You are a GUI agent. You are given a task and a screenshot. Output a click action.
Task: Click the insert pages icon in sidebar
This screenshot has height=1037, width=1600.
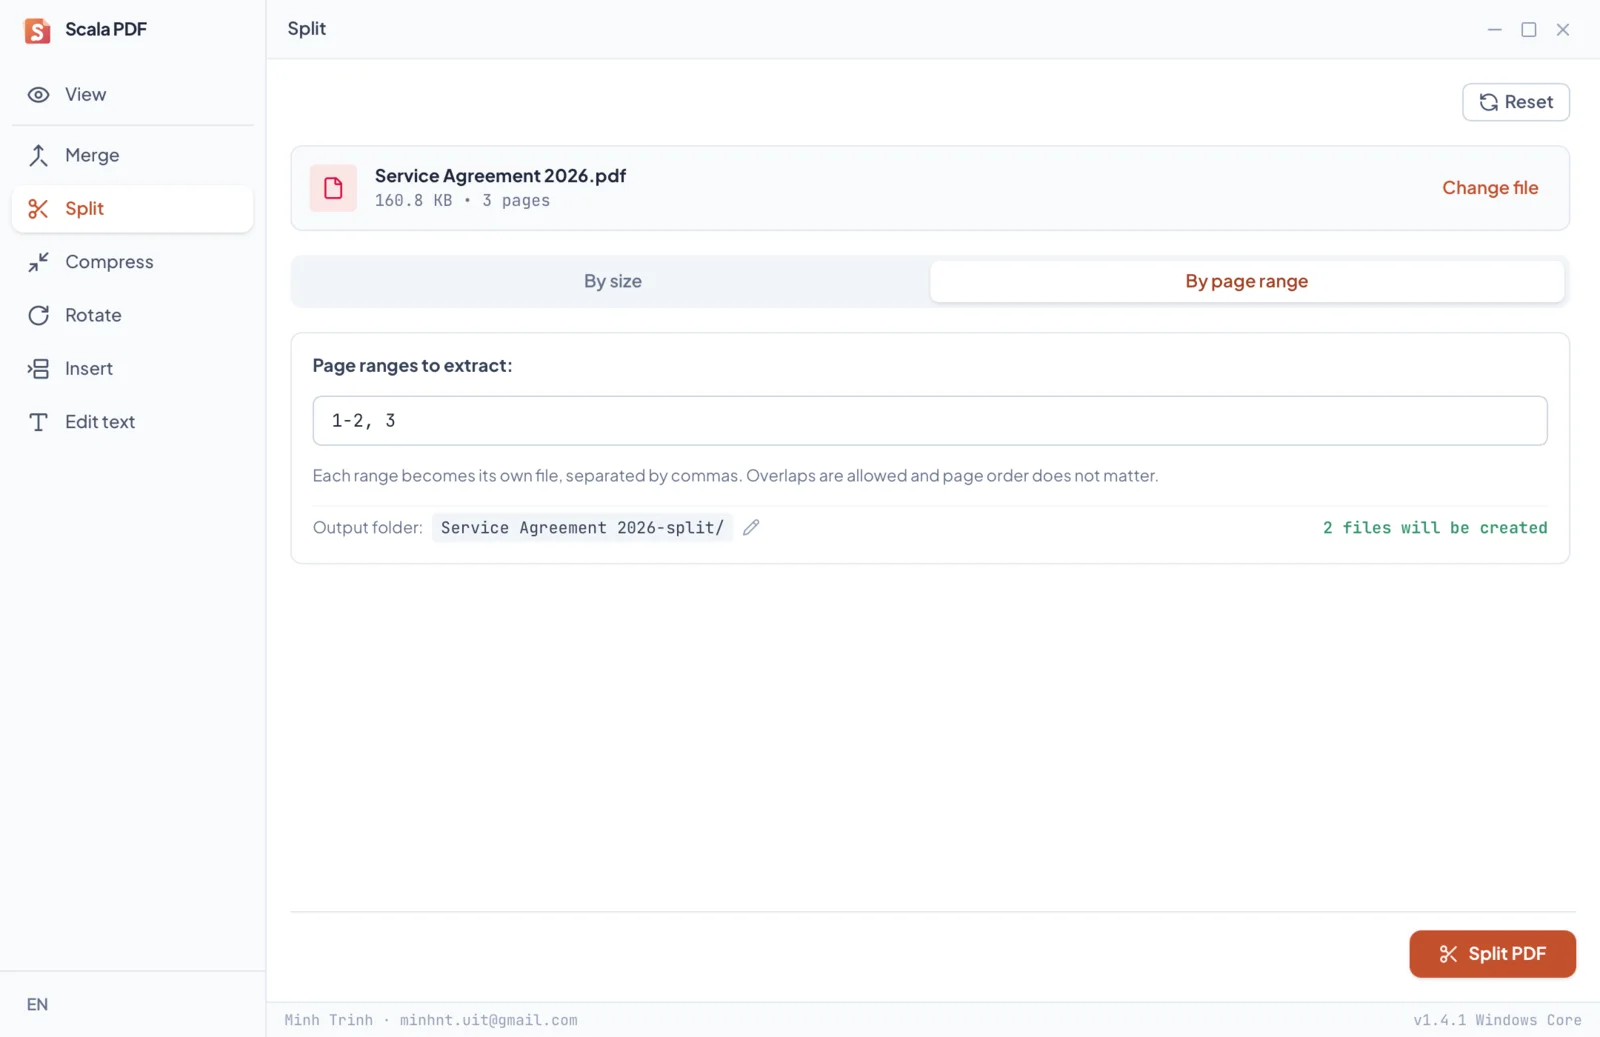pyautogui.click(x=38, y=369)
